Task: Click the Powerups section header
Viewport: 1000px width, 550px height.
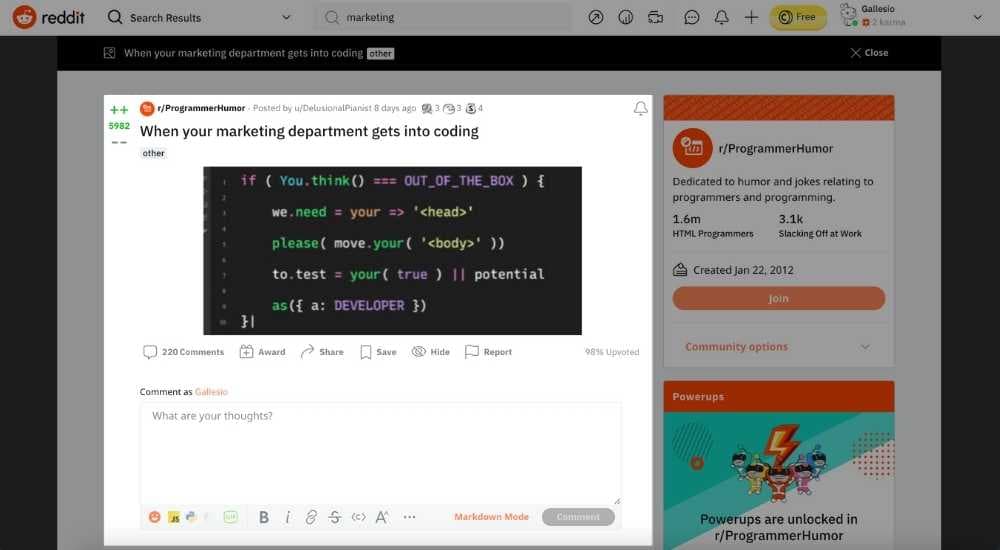Action: pyautogui.click(x=779, y=397)
